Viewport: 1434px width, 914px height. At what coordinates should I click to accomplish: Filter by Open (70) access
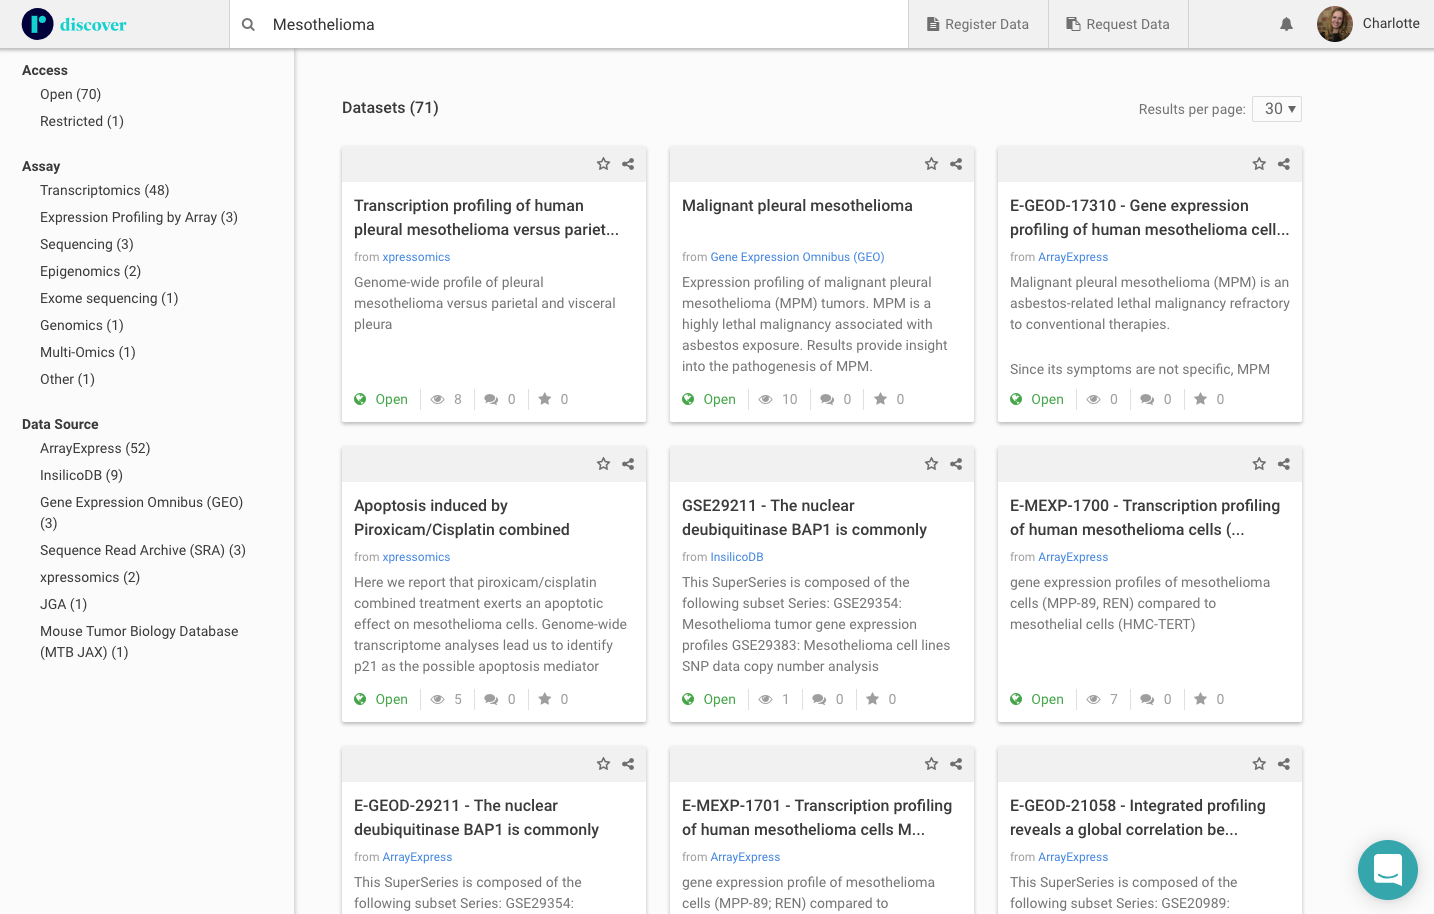pyautogui.click(x=71, y=94)
